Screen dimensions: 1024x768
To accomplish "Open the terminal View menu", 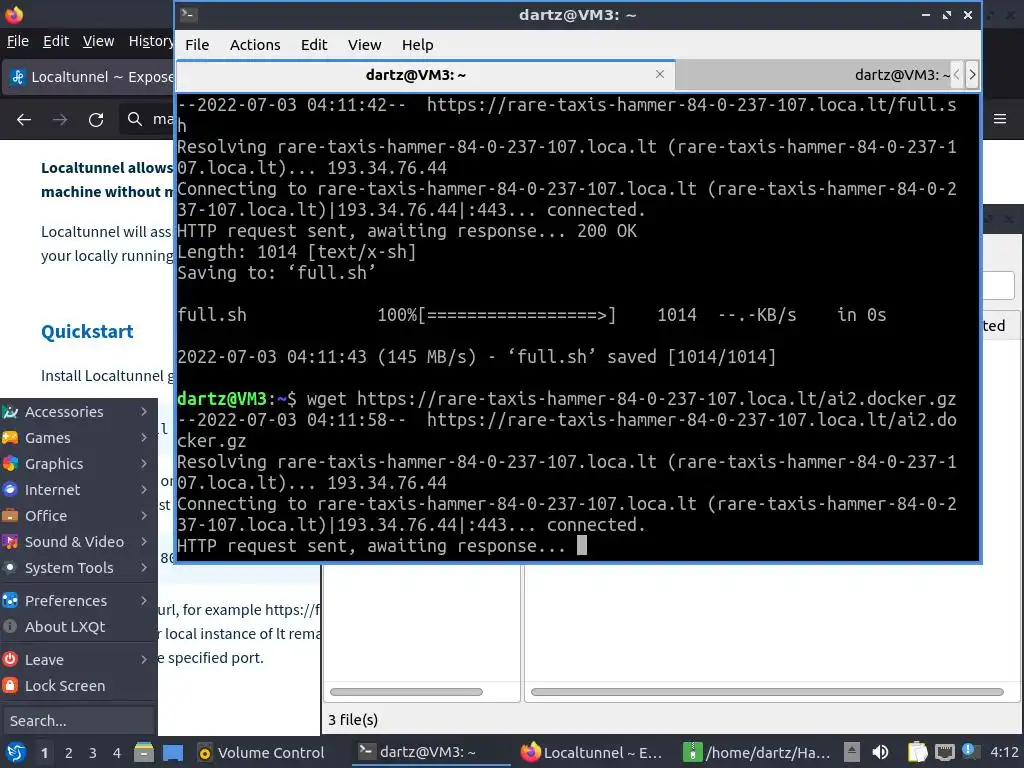I will 364,44.
